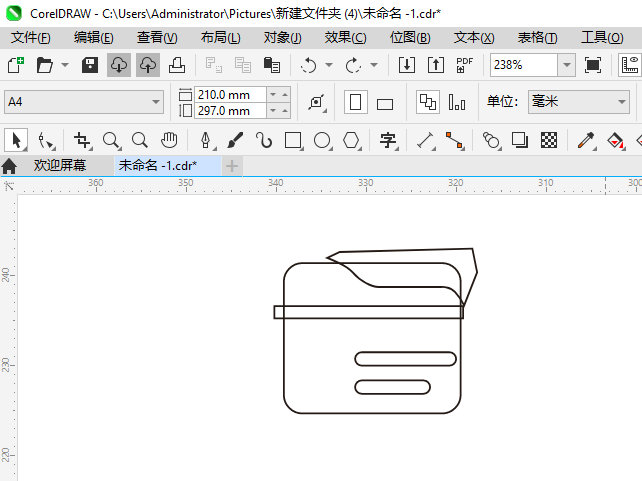642x481 pixels.
Task: Select the Pan hand tool
Action: tap(169, 140)
